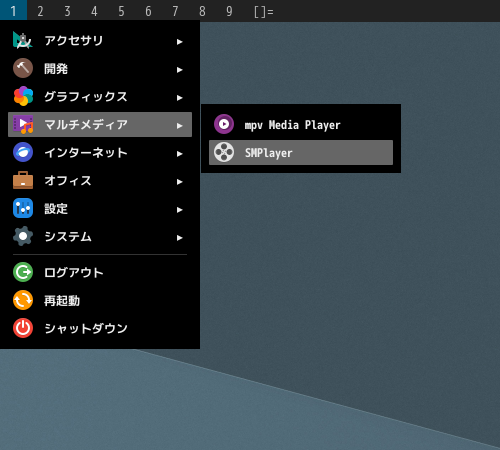The height and width of the screenshot is (450, 500).
Task: Click the []= layout indicator
Action: [x=264, y=12]
